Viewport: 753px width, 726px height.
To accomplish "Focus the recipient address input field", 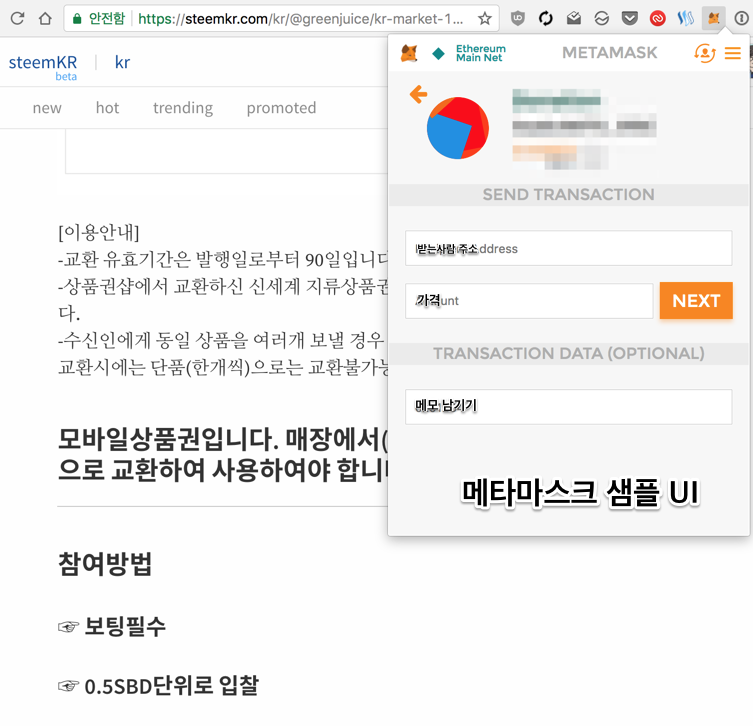I will (x=569, y=248).
